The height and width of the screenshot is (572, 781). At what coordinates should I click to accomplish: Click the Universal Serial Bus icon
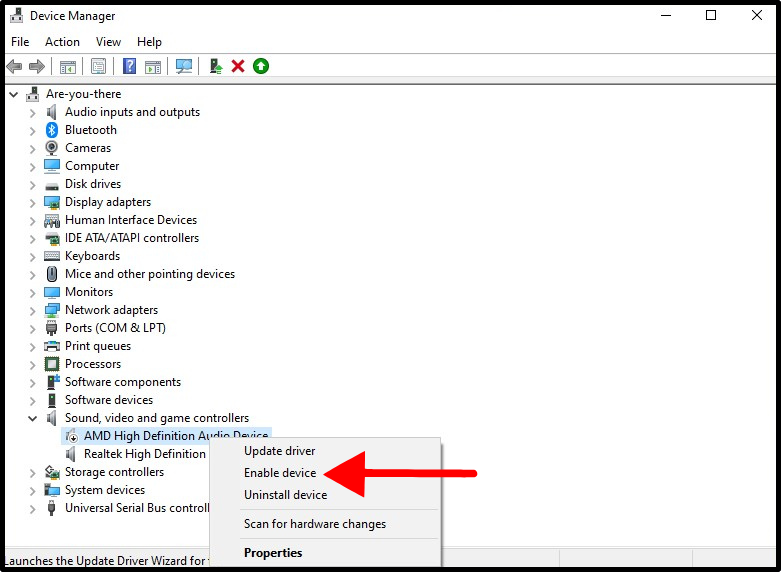[51, 508]
